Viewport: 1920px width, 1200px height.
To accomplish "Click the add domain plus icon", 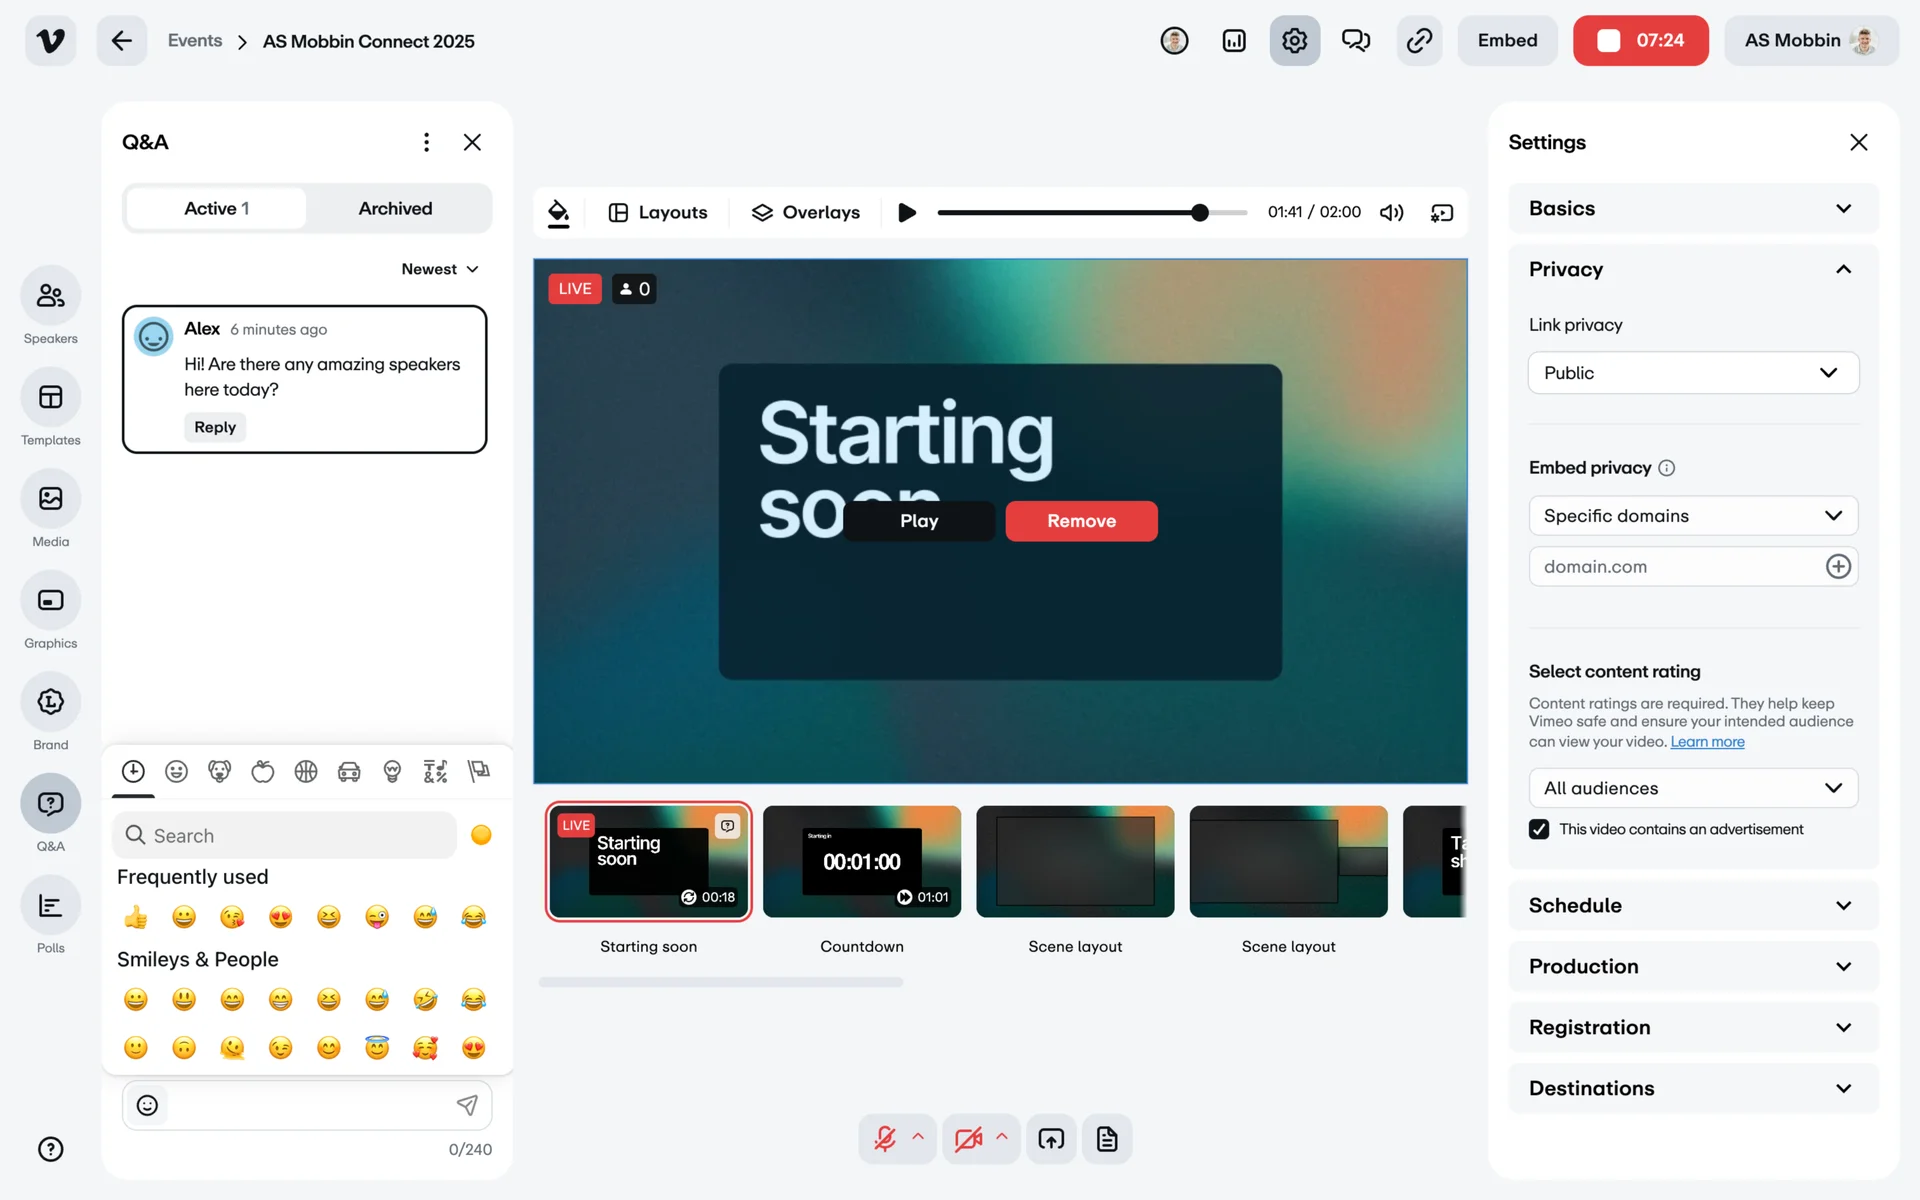I will (1838, 567).
